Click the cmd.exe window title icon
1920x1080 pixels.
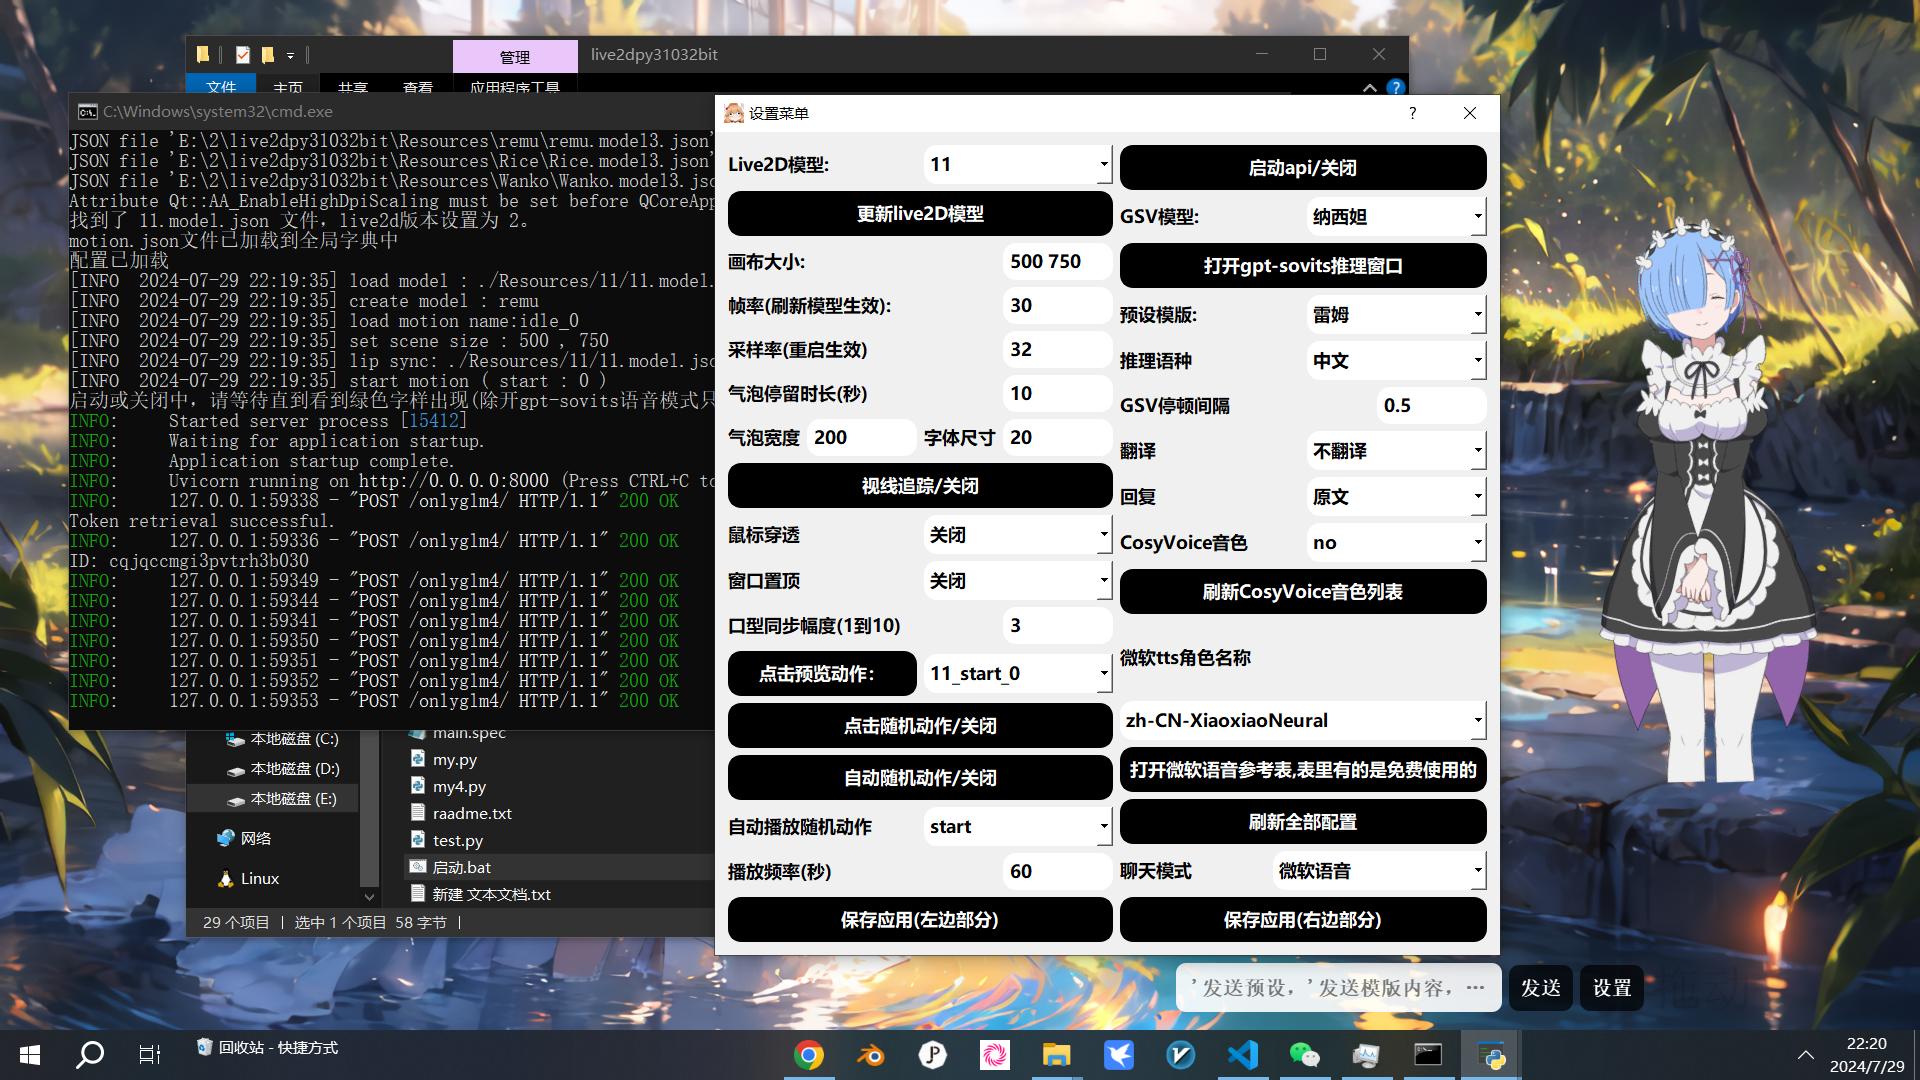click(x=88, y=112)
